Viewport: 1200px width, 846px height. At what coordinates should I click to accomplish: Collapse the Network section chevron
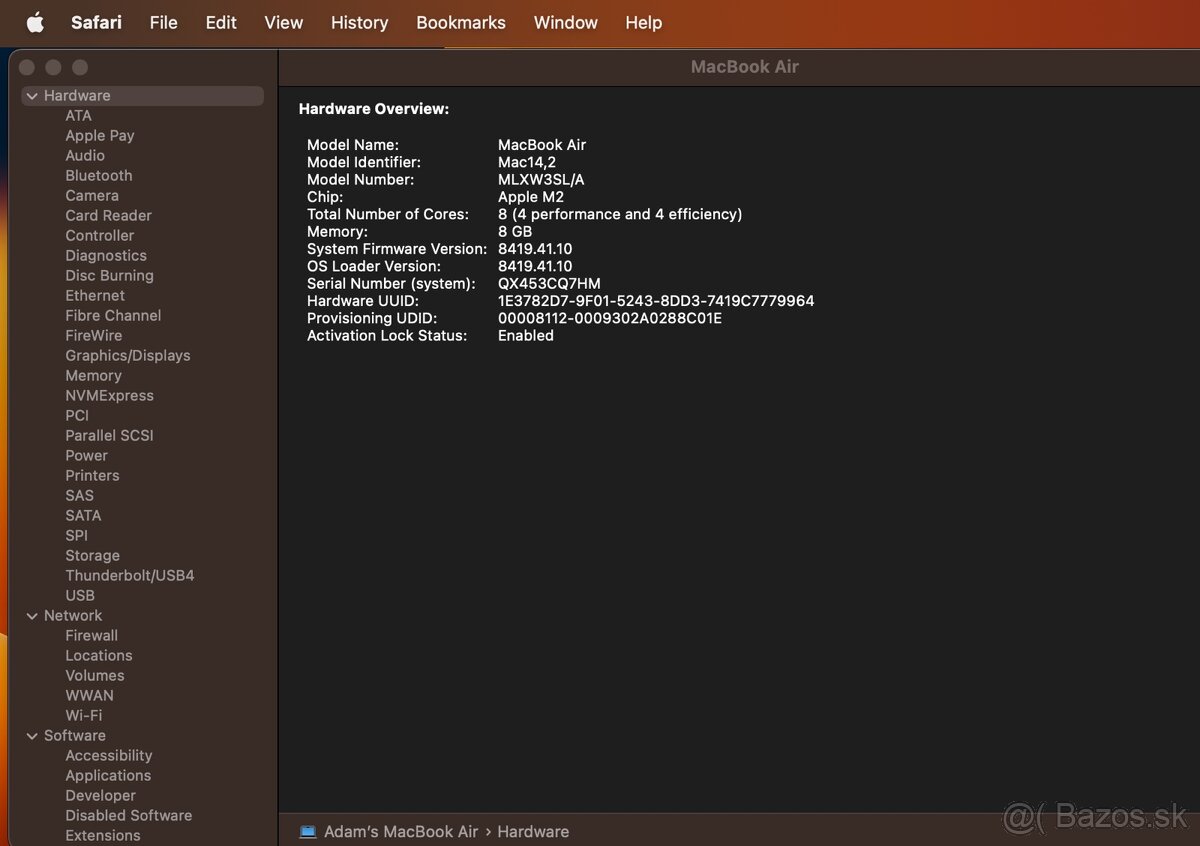point(32,616)
